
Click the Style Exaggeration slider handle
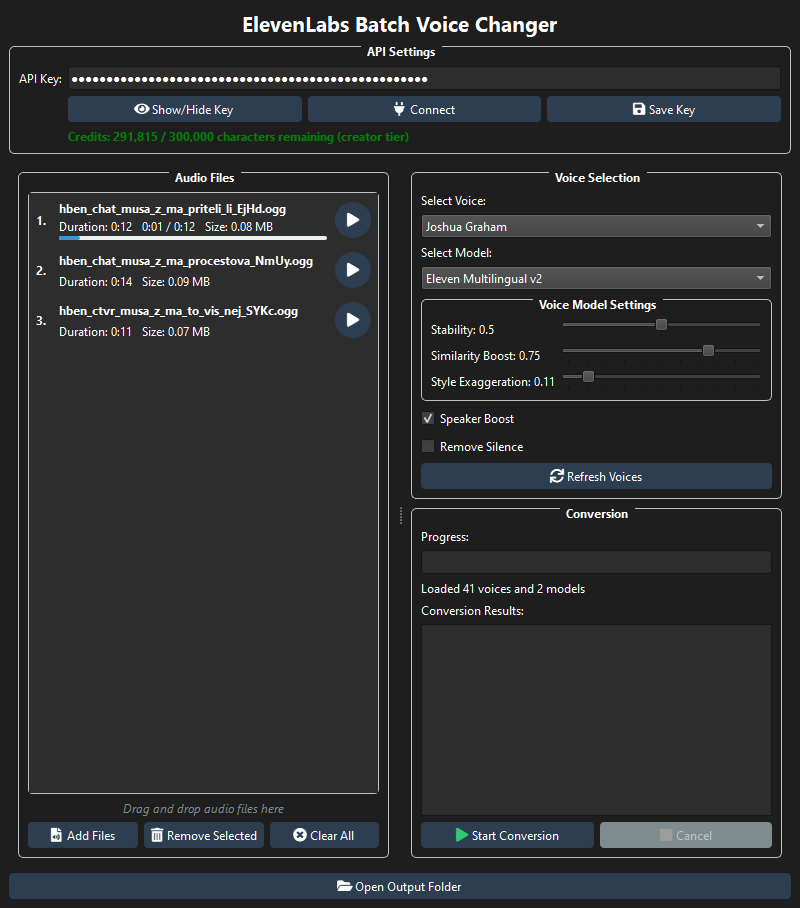click(x=588, y=377)
